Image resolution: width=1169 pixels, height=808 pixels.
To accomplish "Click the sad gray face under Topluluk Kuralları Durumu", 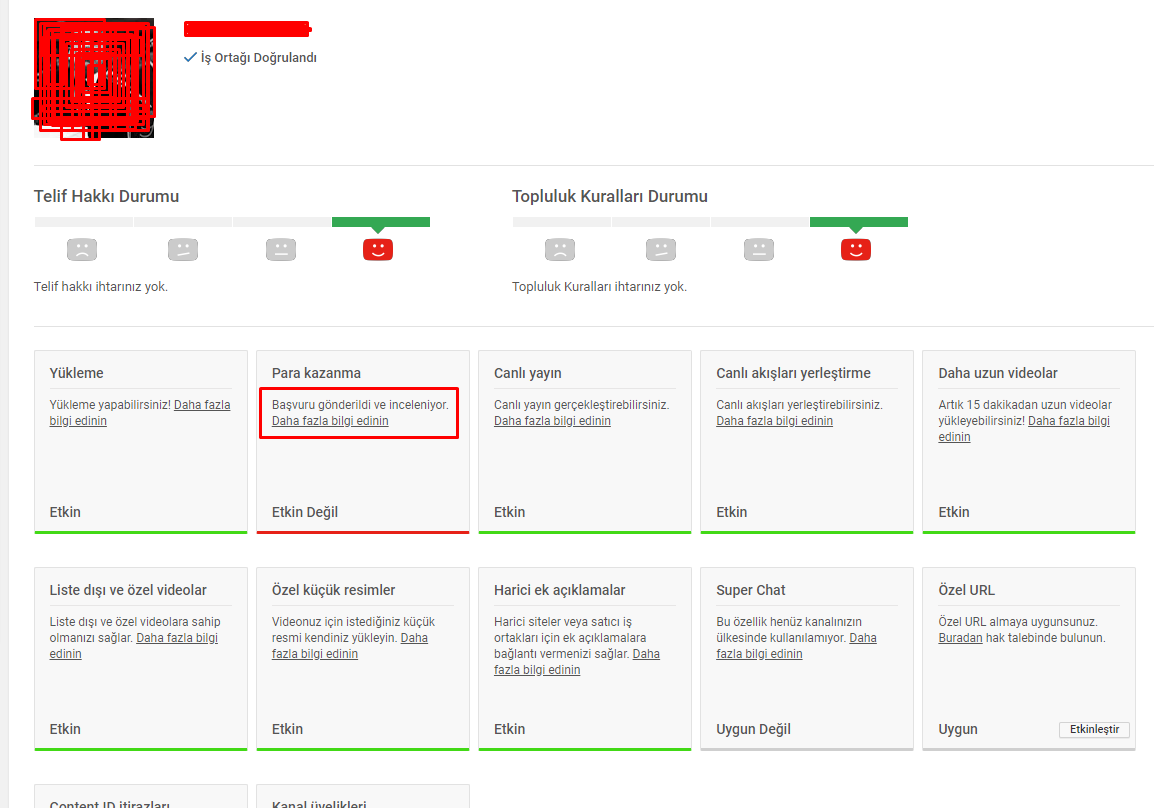I will pyautogui.click(x=560, y=250).
